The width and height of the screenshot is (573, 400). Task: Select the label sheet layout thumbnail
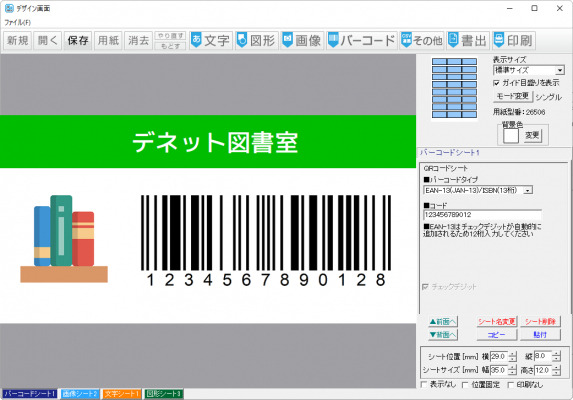[454, 88]
